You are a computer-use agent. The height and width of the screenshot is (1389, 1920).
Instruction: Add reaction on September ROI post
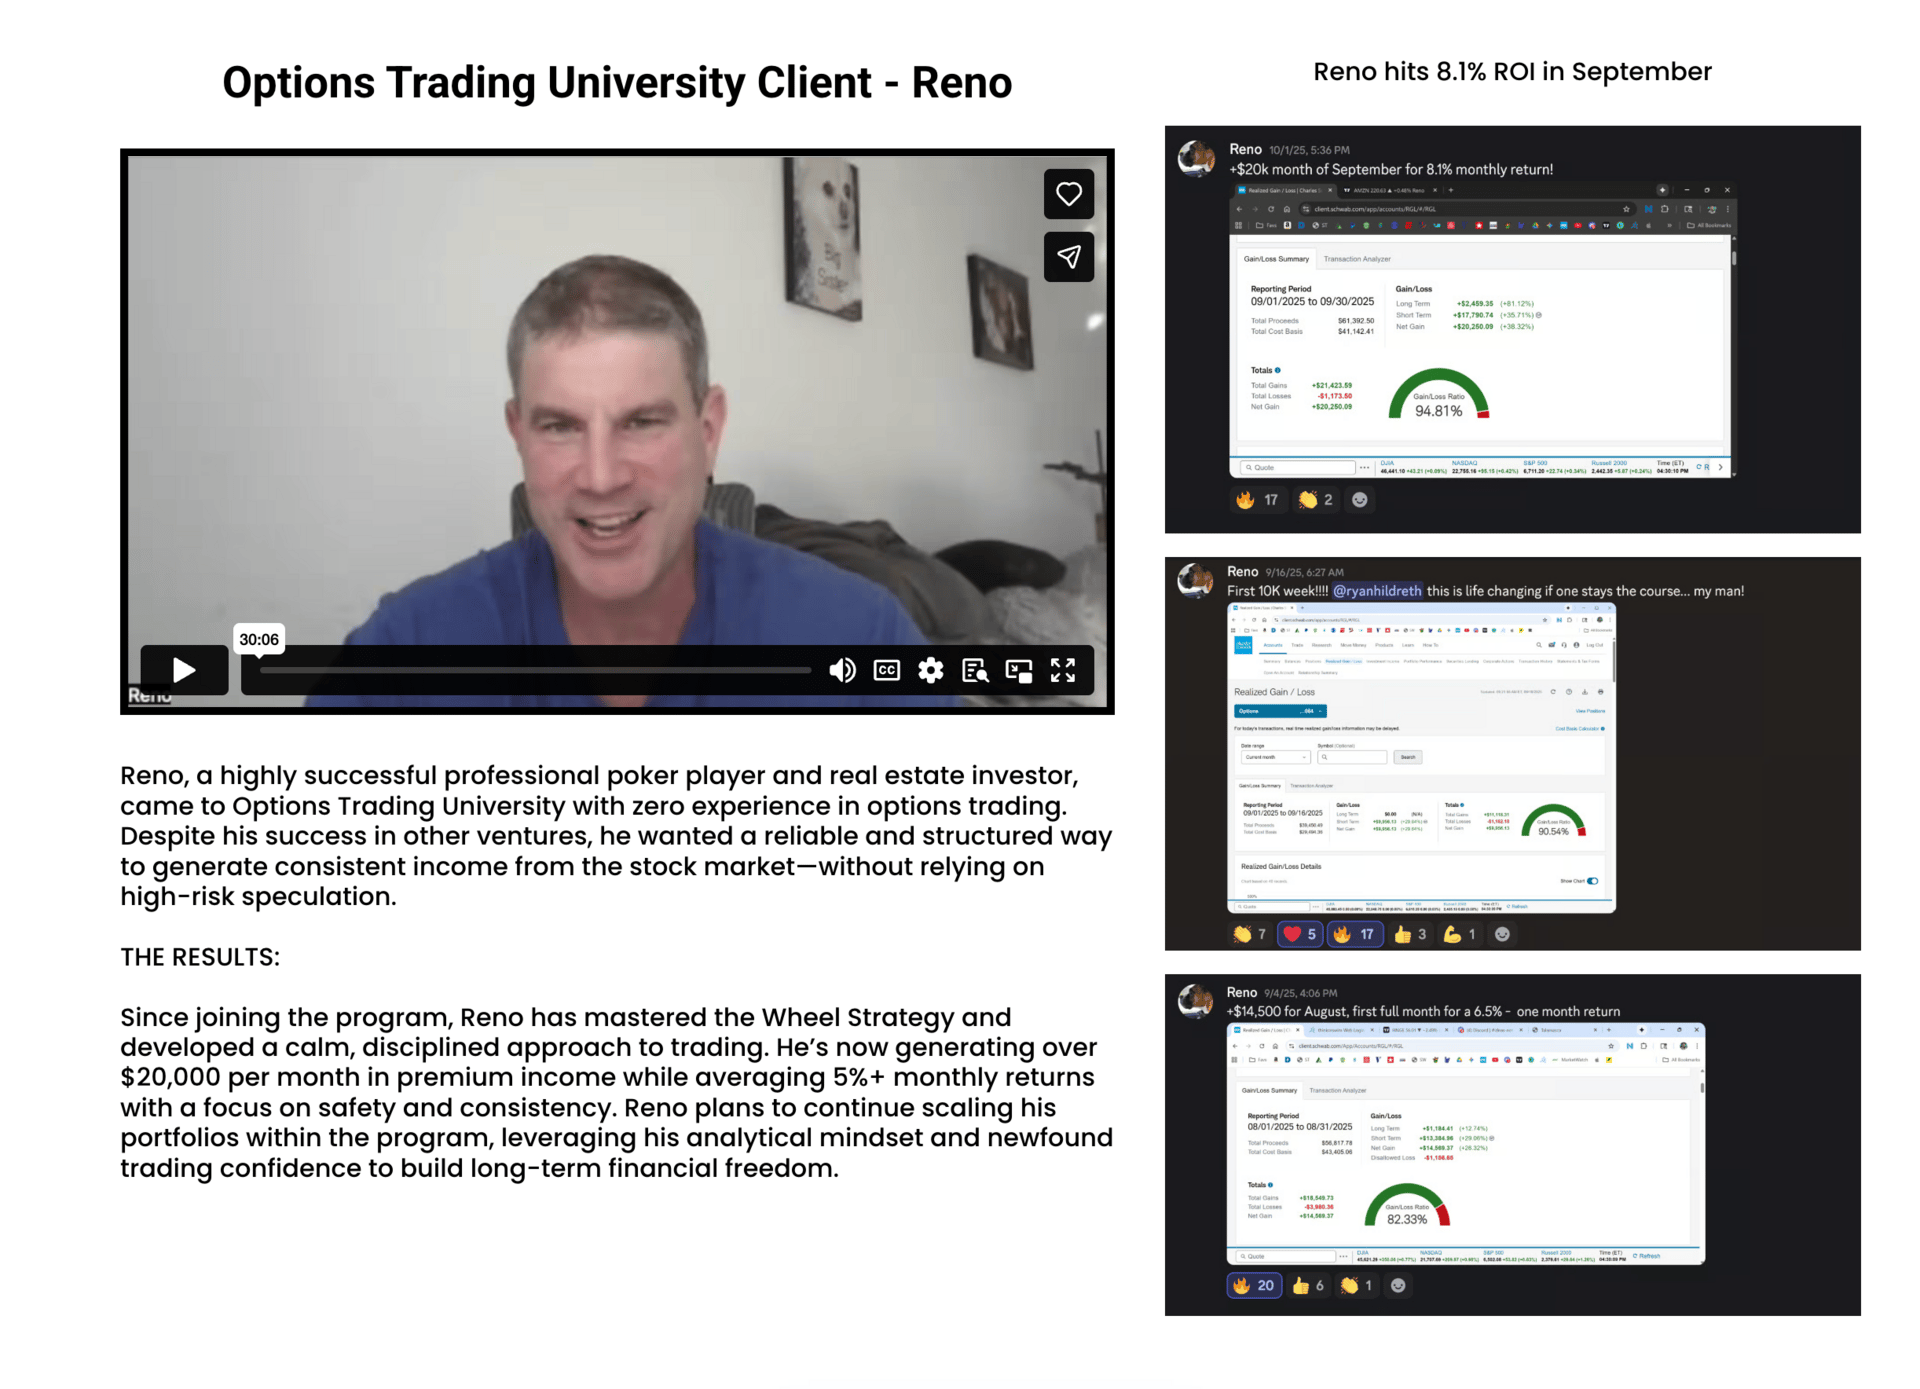coord(1359,500)
